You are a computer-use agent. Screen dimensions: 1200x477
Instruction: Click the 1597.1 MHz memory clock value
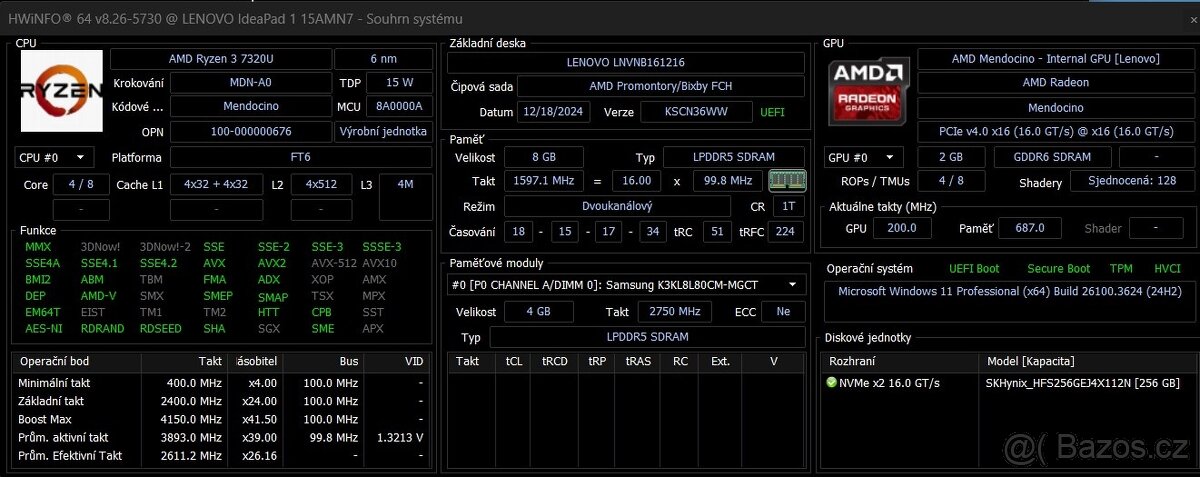pyautogui.click(x=543, y=181)
